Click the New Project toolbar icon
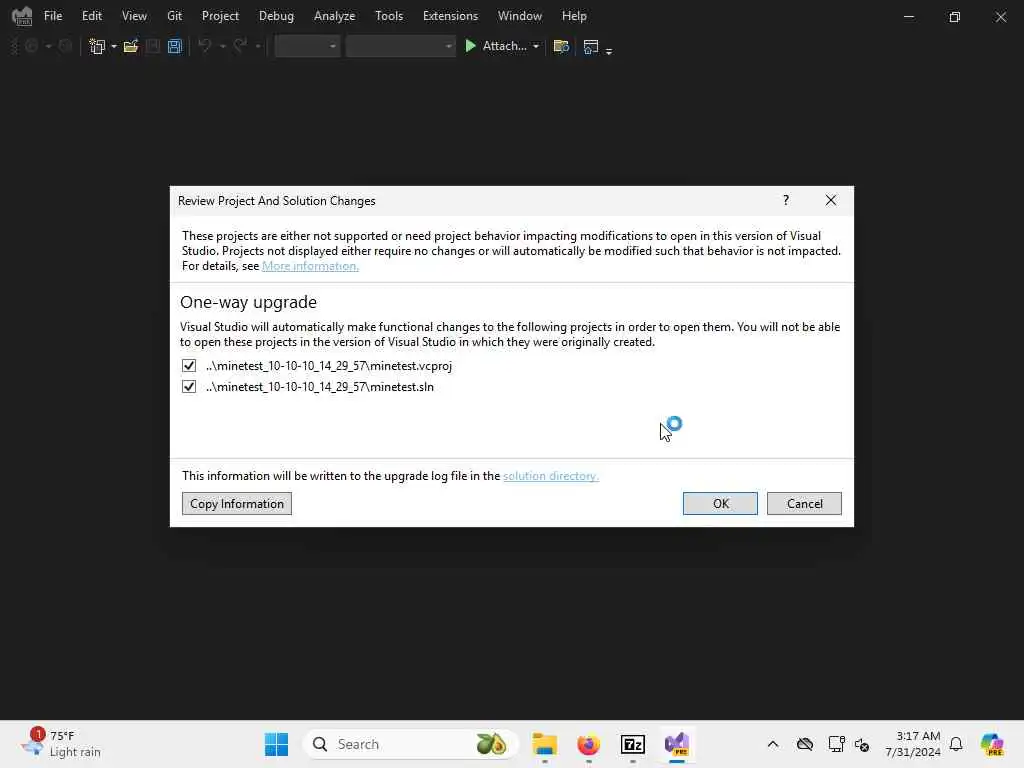The image size is (1024, 768). coord(97,46)
